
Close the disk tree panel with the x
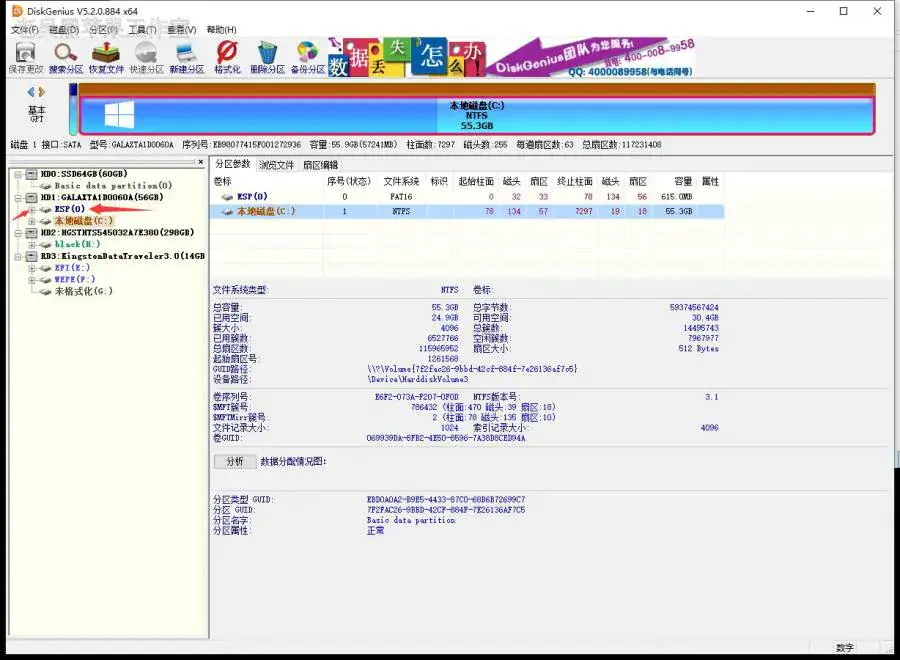(201, 162)
